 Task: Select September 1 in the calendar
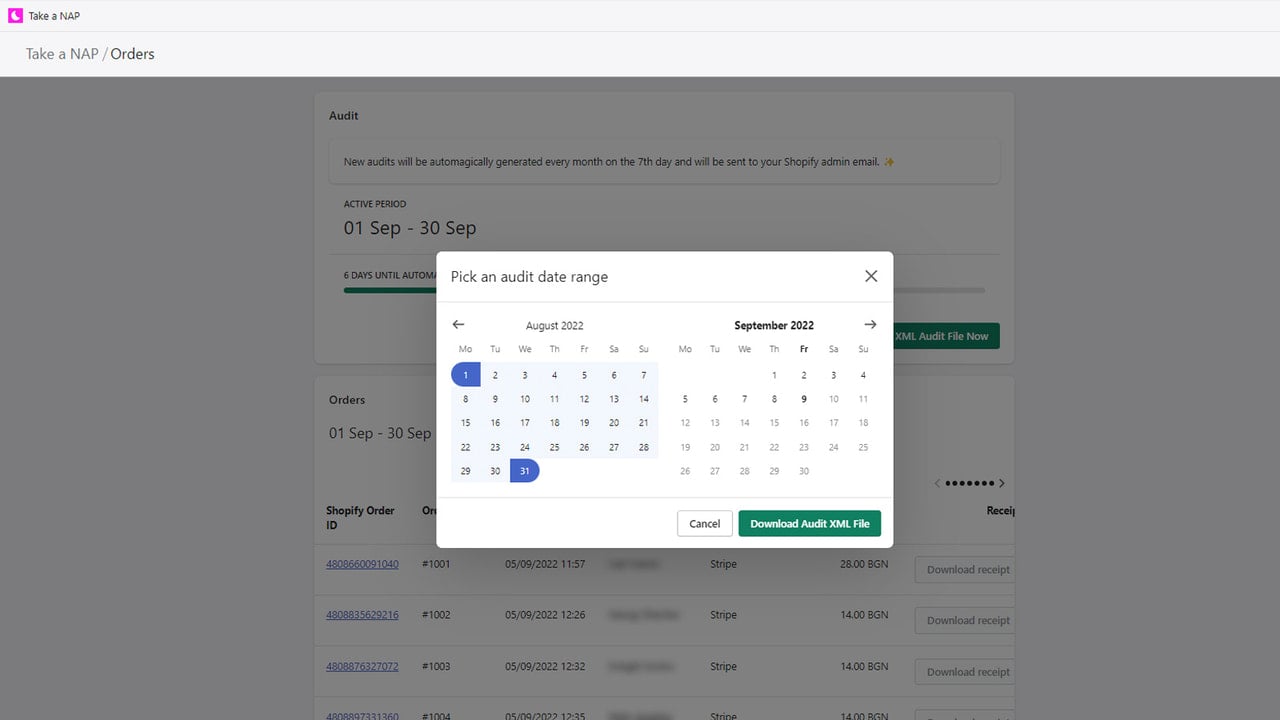(774, 375)
